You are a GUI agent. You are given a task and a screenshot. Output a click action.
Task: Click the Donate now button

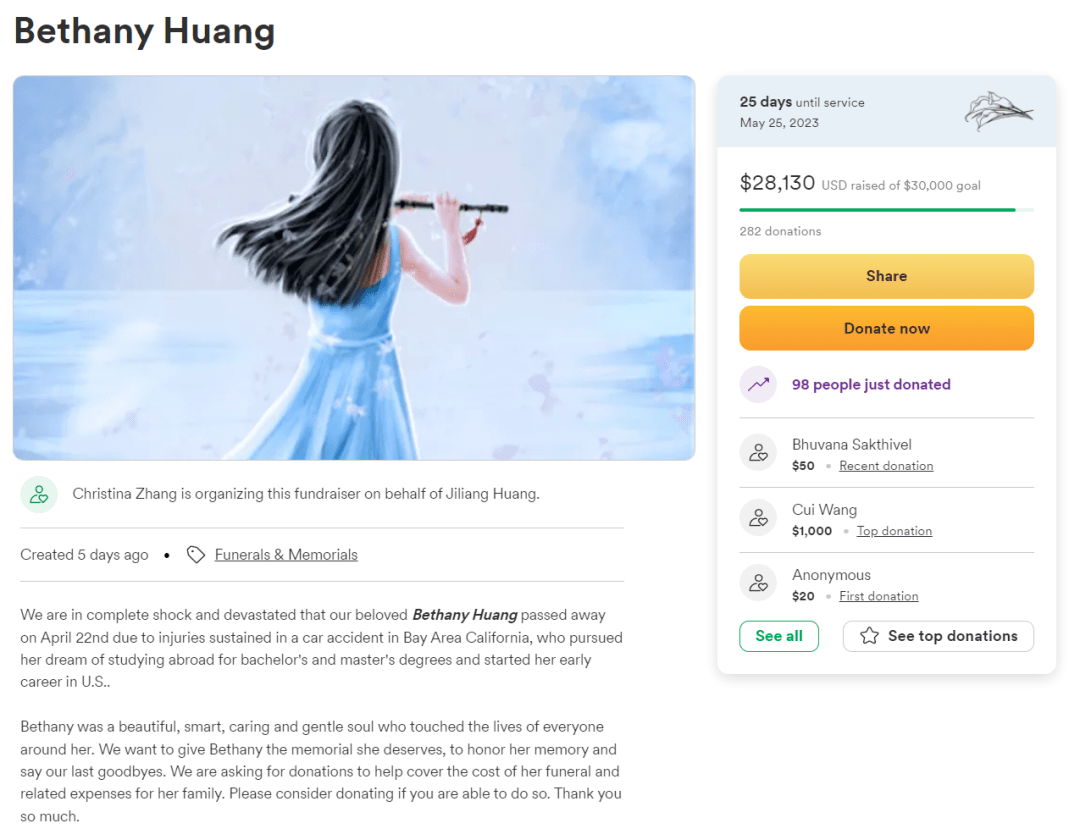click(886, 328)
